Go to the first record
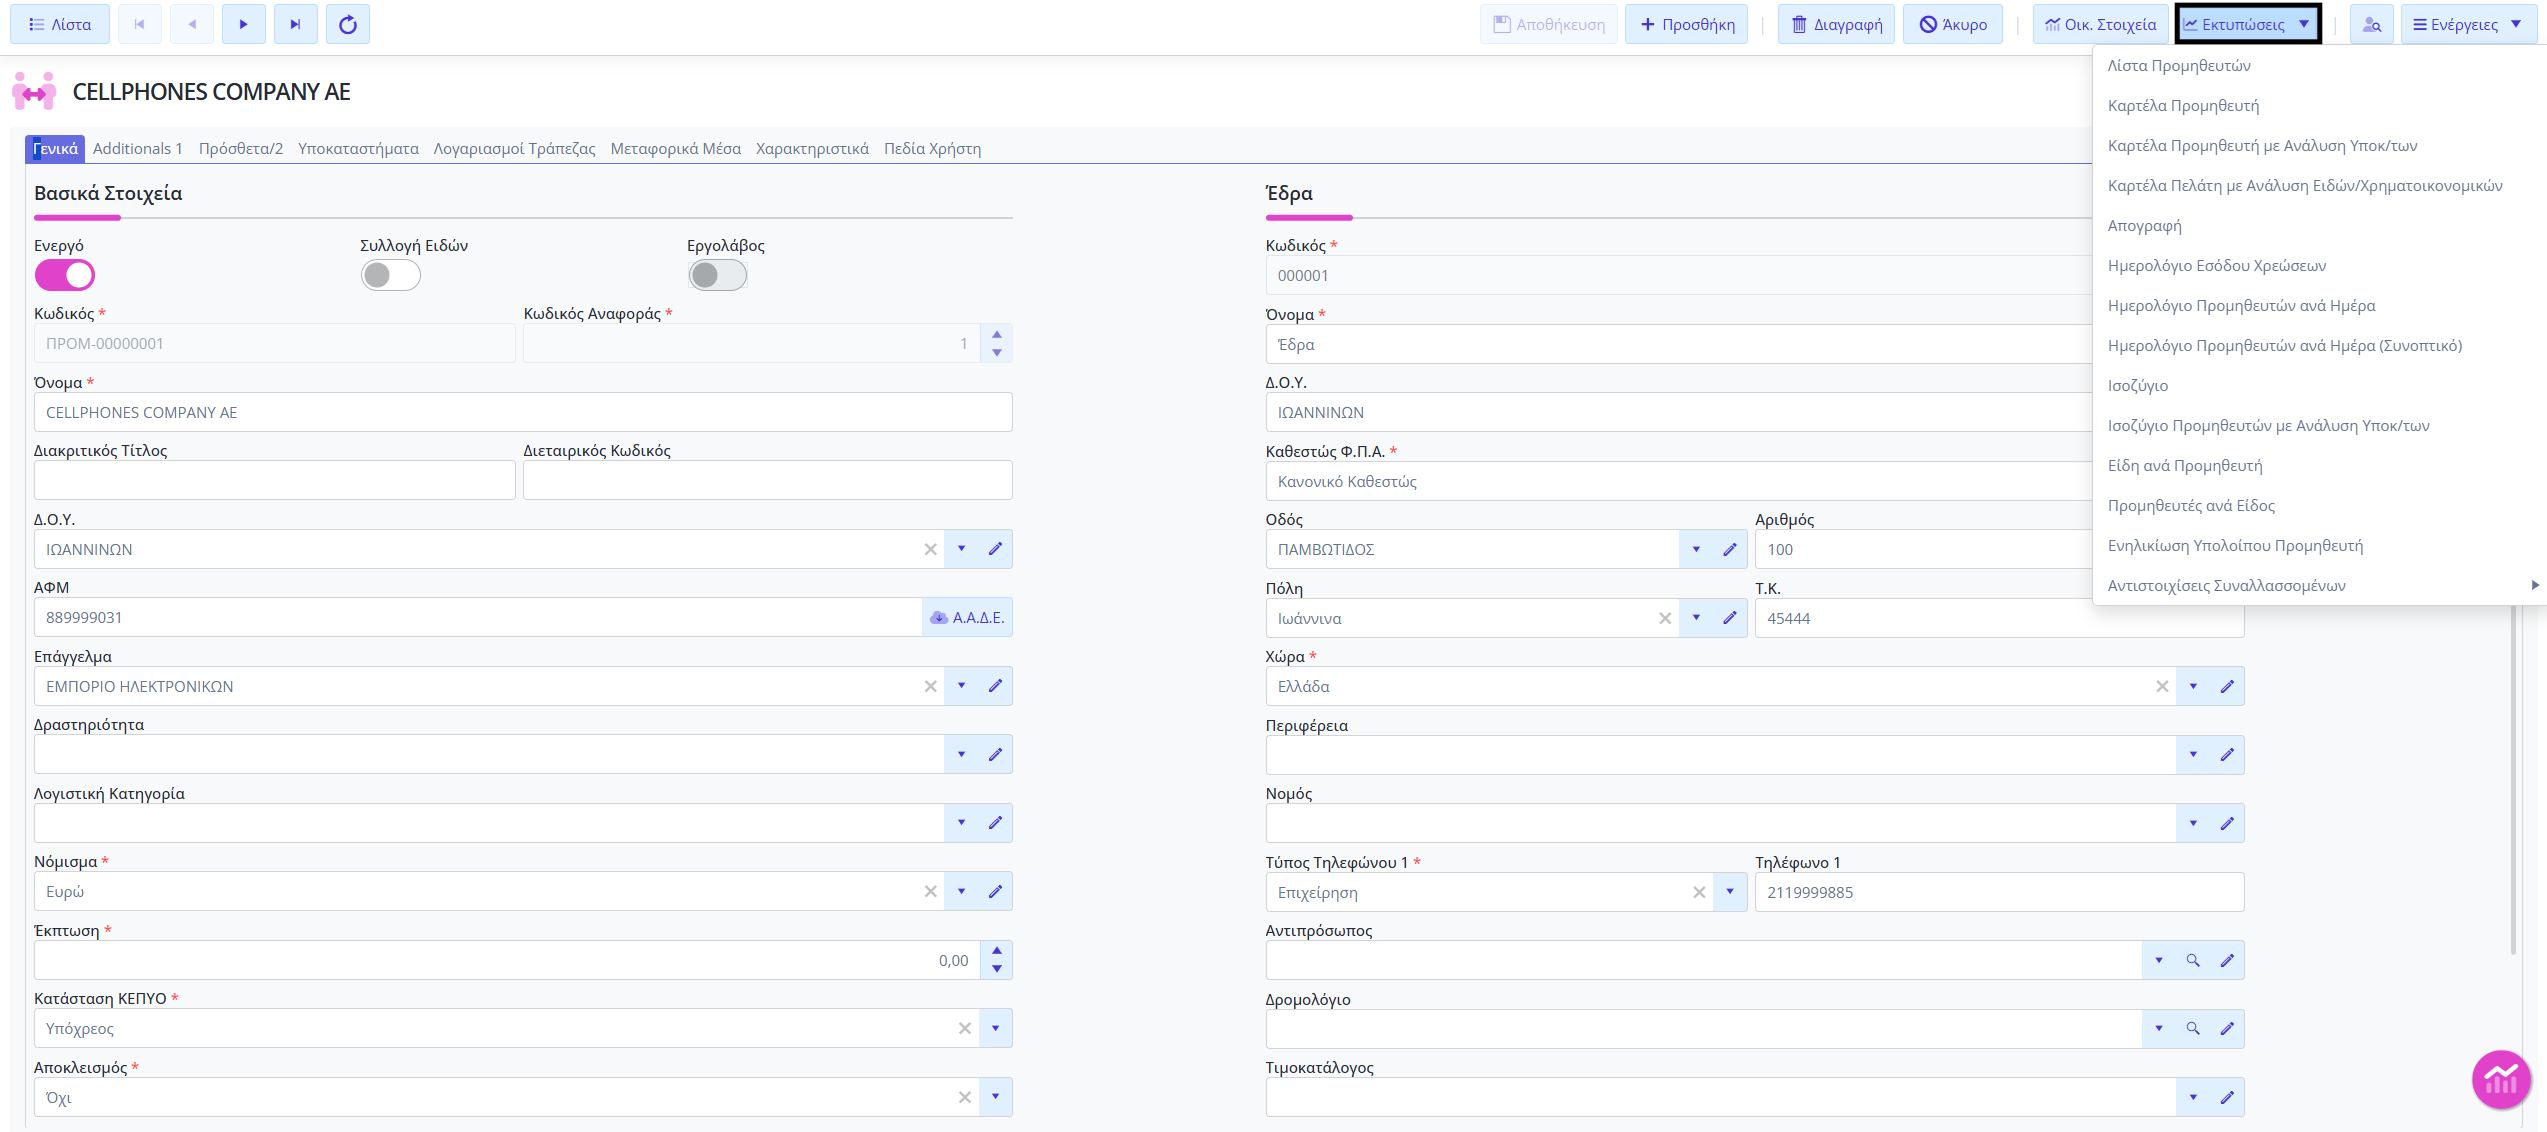 click(x=140, y=24)
